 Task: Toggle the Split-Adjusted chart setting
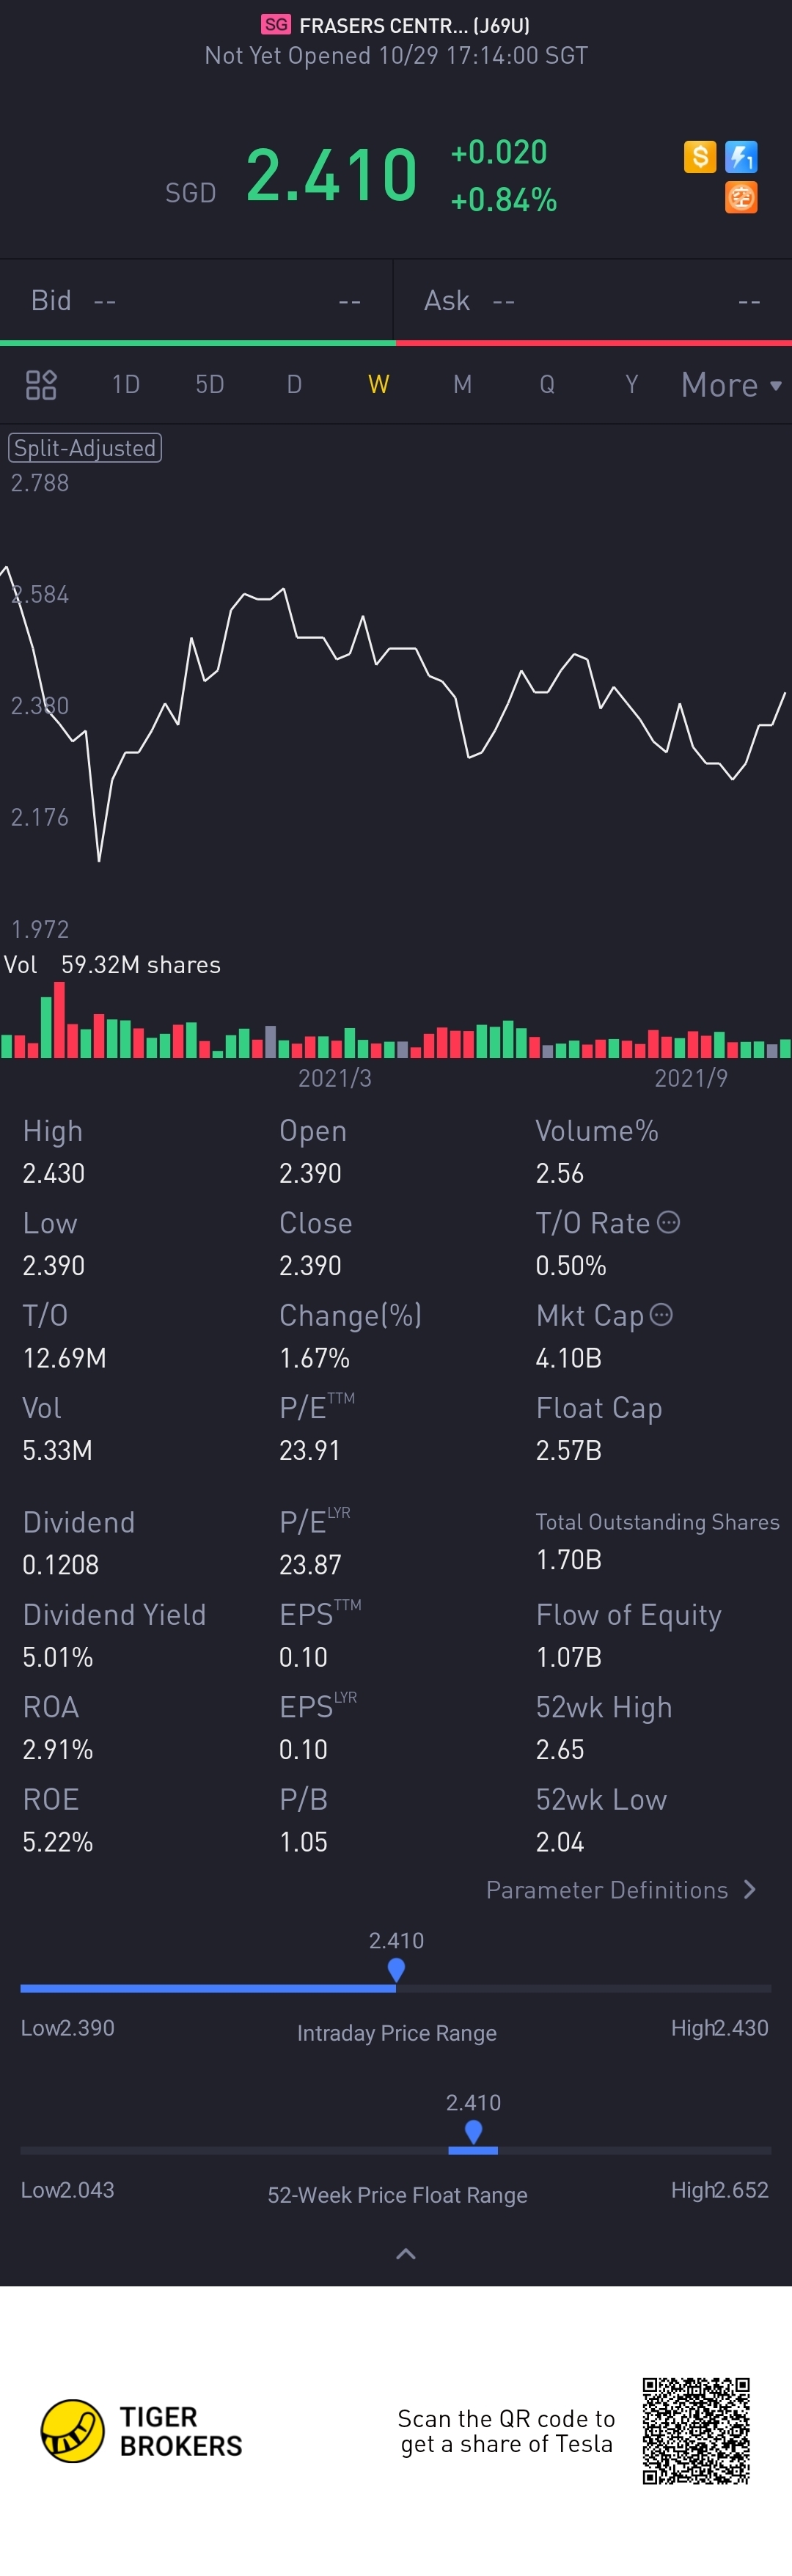[85, 448]
